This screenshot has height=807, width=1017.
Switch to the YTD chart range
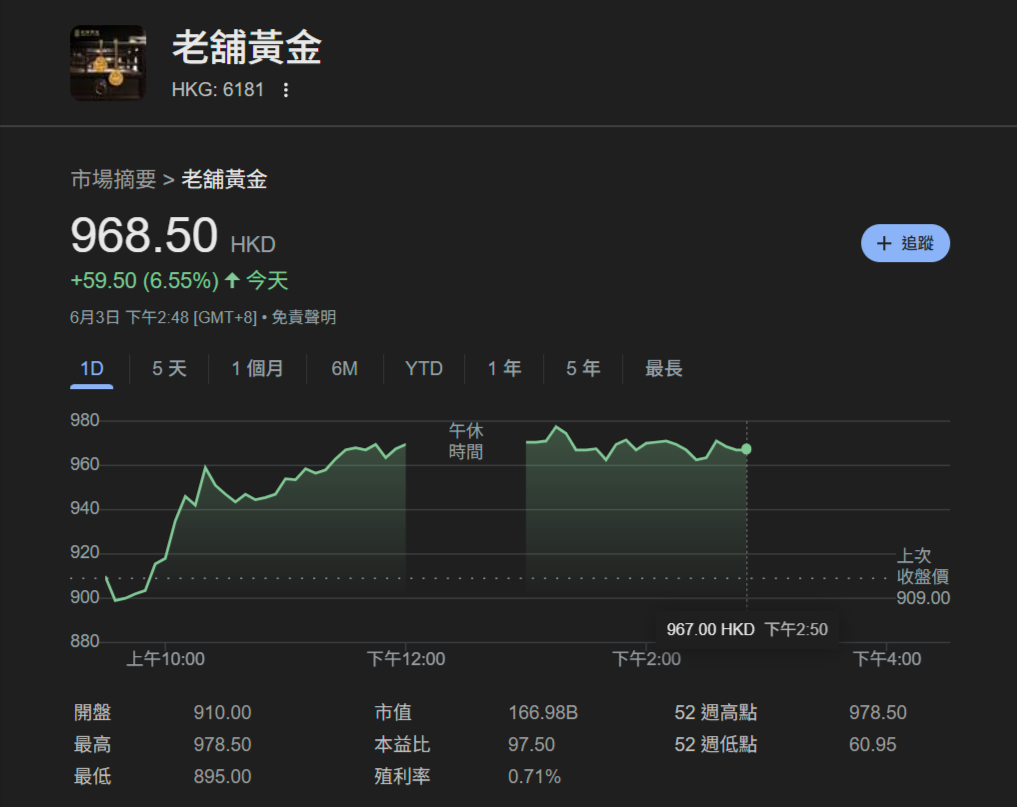click(423, 368)
